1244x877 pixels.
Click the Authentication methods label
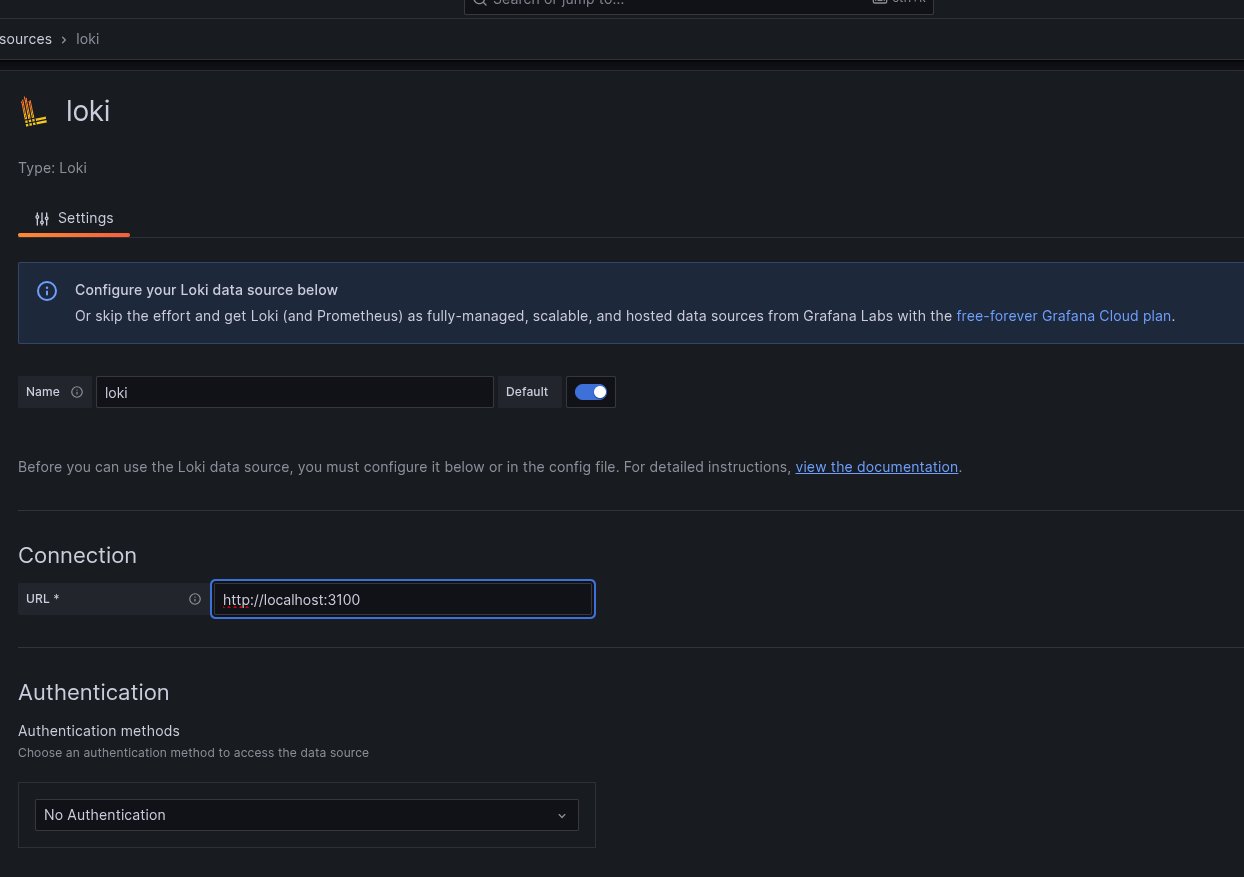tap(99, 731)
